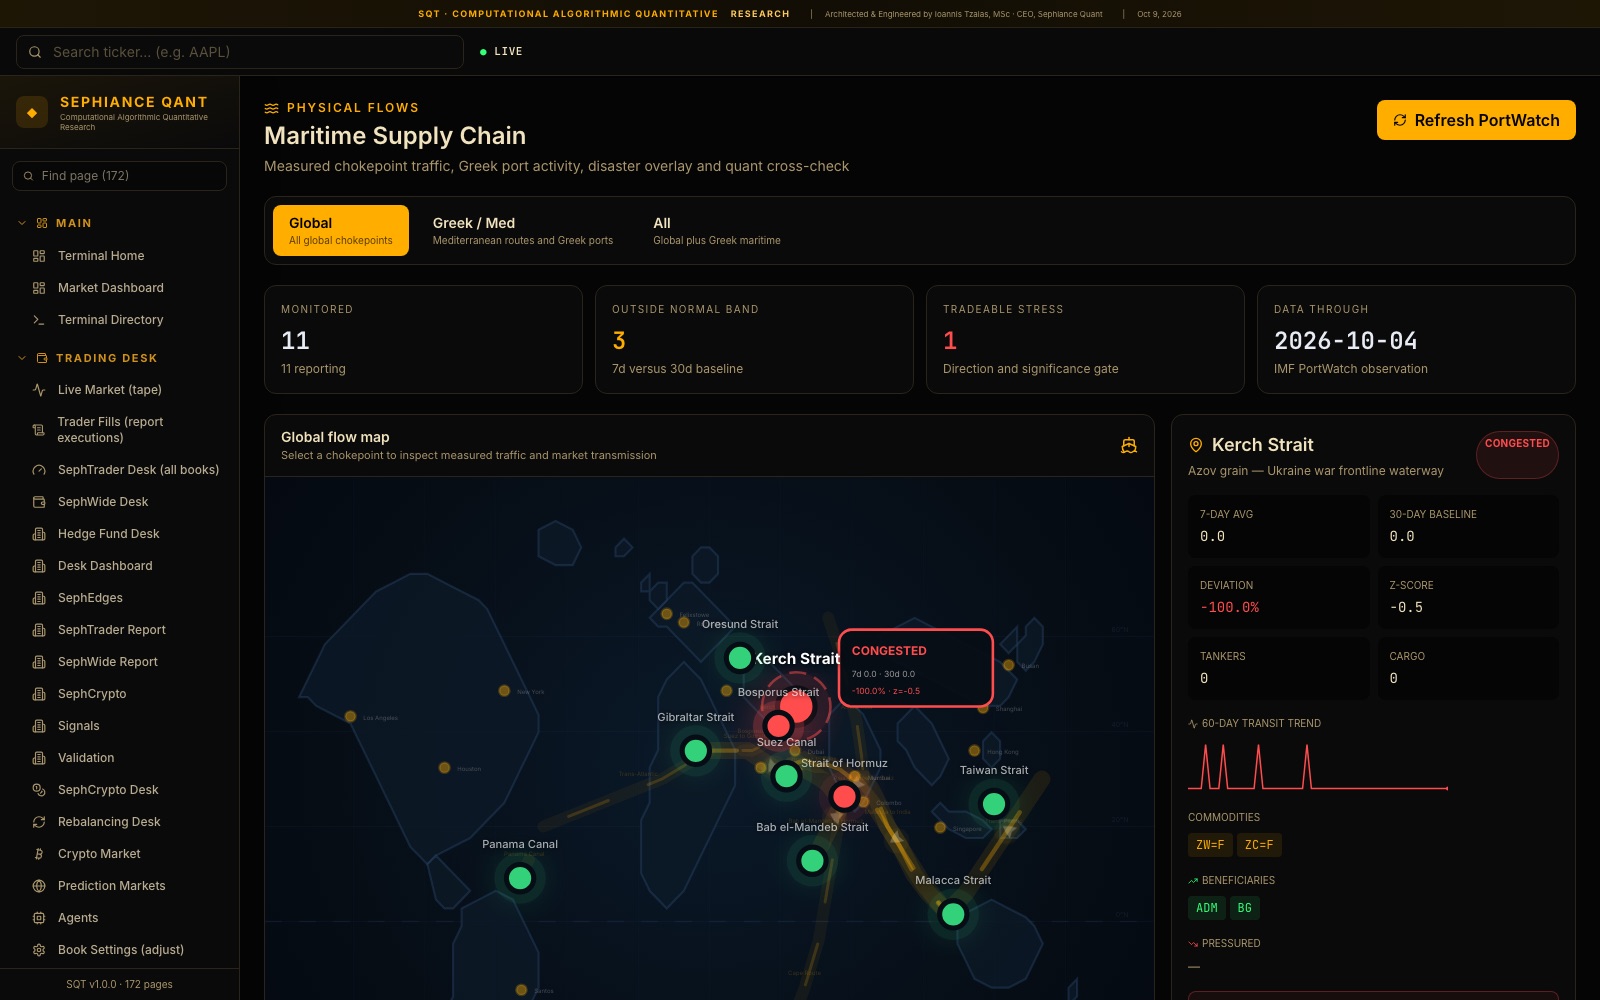1600x1000 pixels.
Task: Click the SephCrypto Desk coins icon
Action: tap(39, 790)
